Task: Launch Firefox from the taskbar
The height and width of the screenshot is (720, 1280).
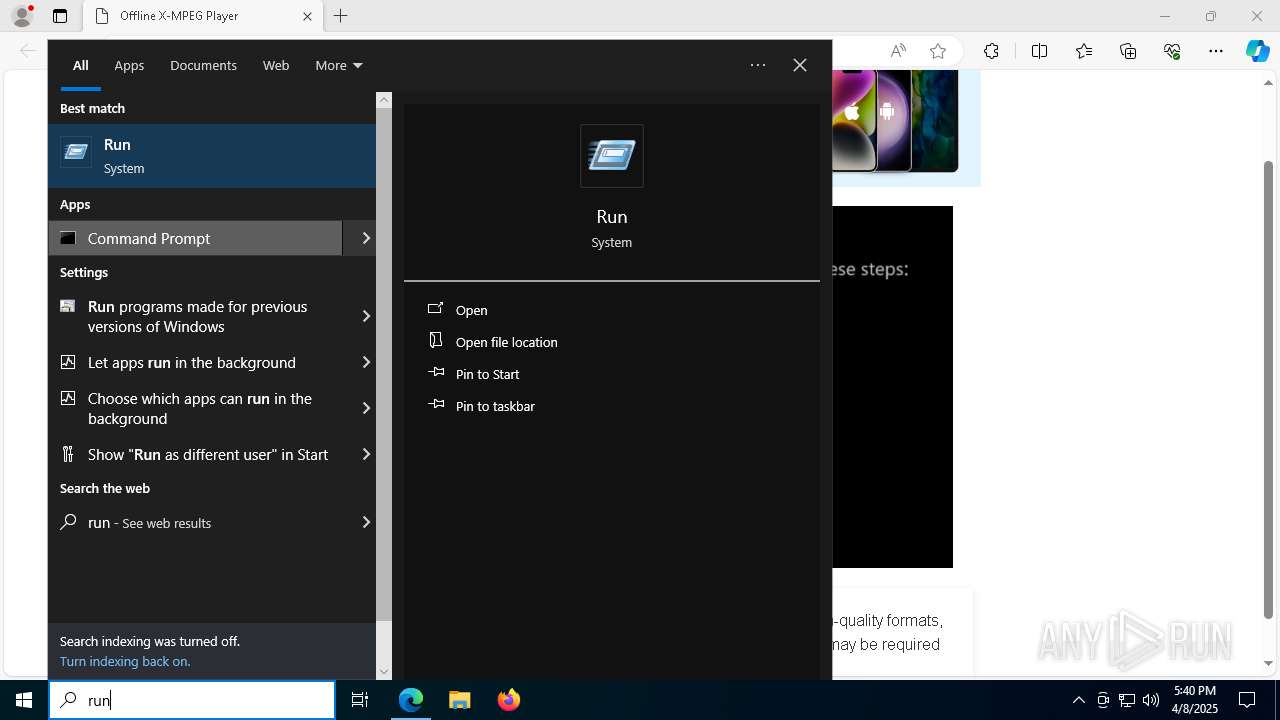Action: (x=508, y=700)
